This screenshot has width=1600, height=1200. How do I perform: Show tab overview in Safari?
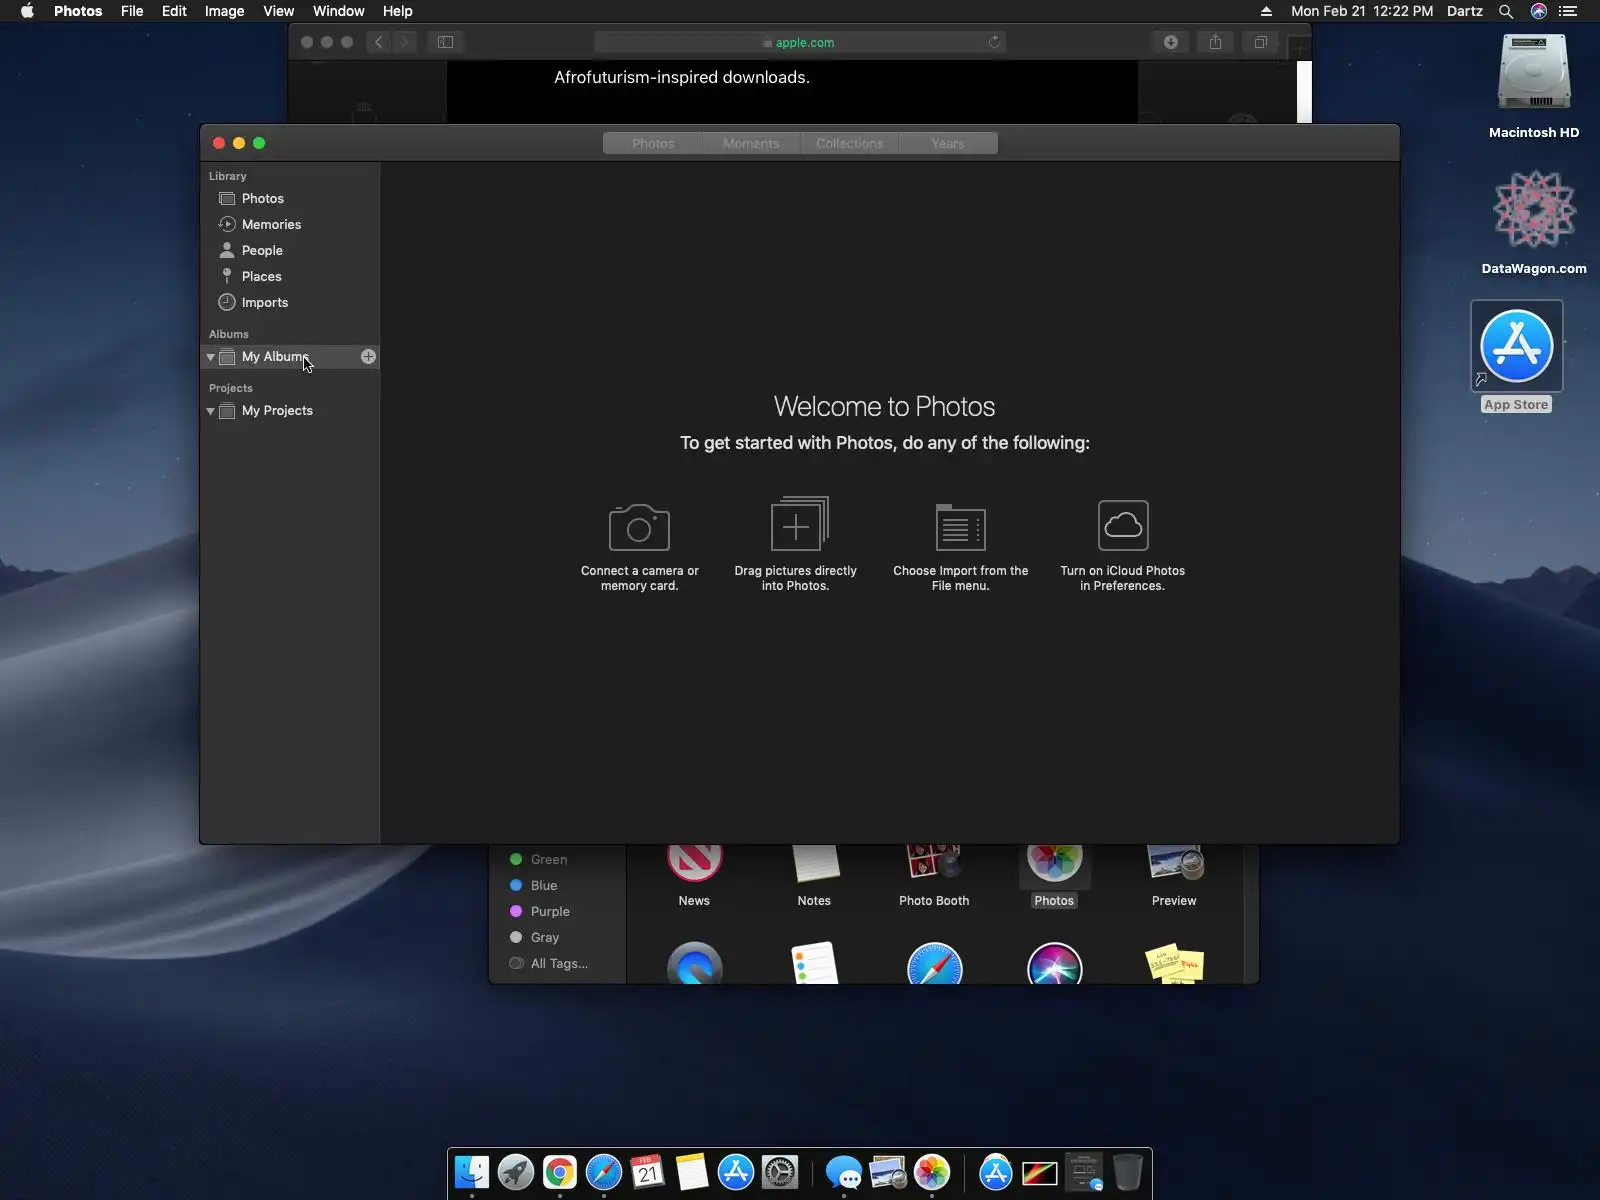click(x=1261, y=42)
